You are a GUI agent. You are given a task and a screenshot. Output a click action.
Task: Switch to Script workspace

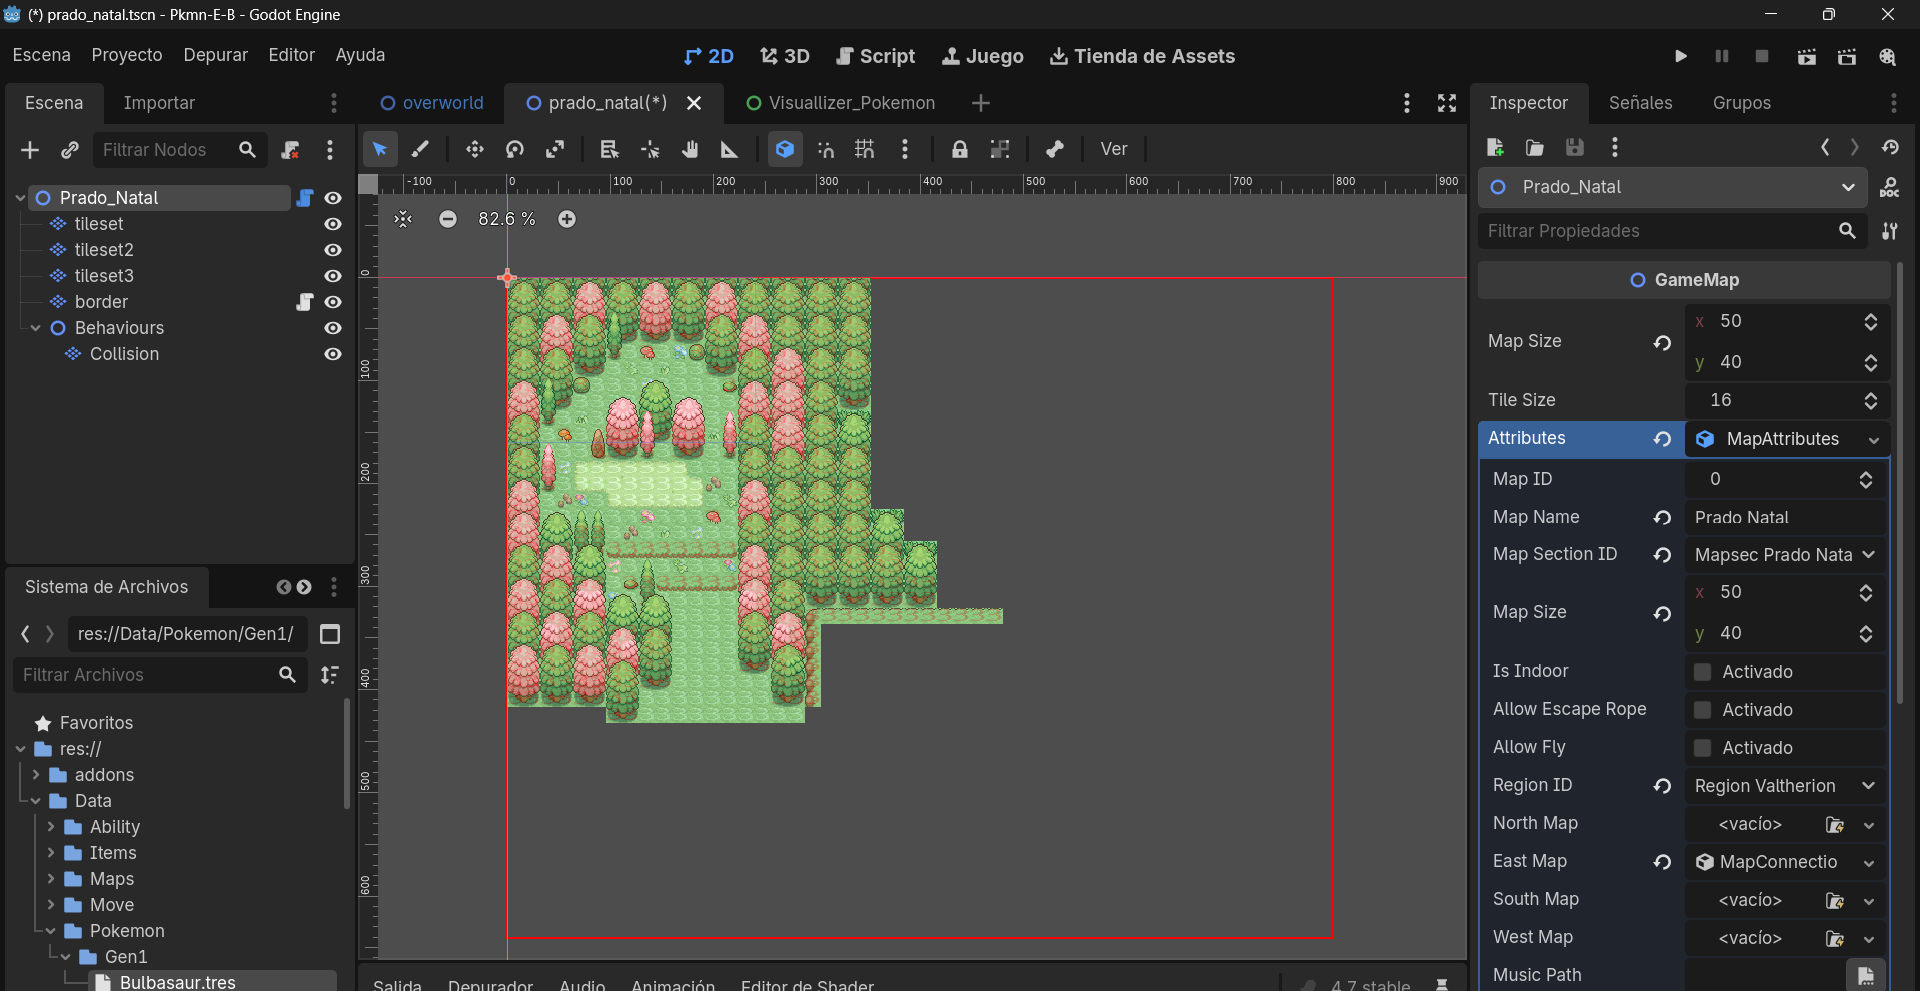coord(875,56)
